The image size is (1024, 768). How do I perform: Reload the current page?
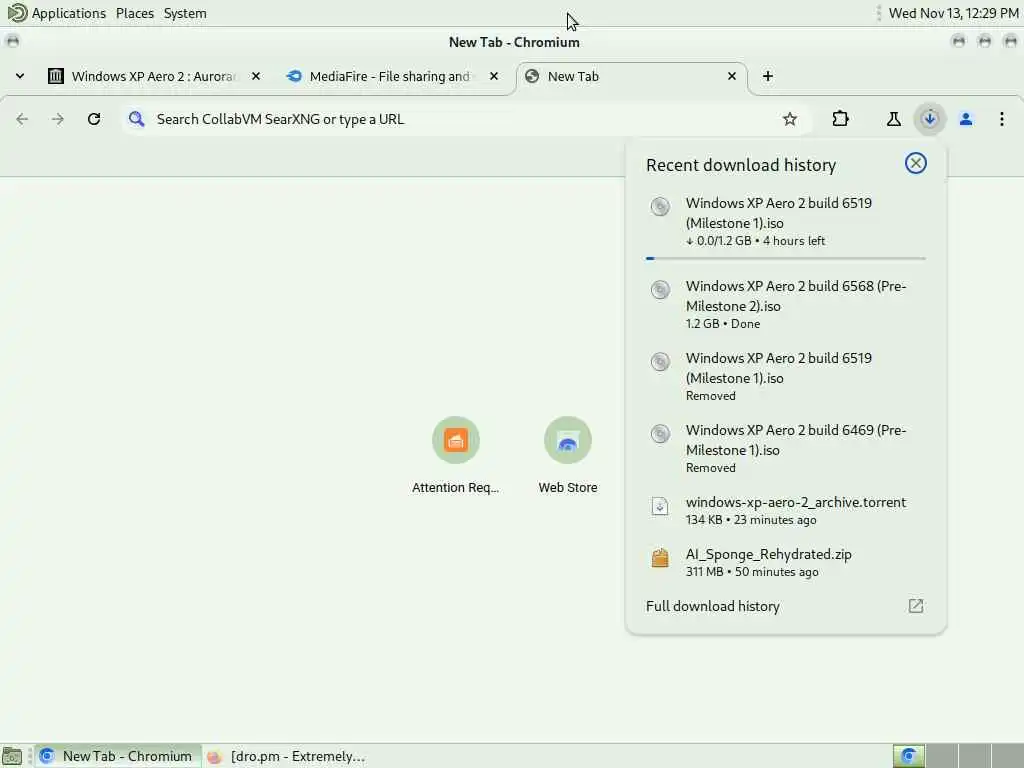pyautogui.click(x=94, y=119)
